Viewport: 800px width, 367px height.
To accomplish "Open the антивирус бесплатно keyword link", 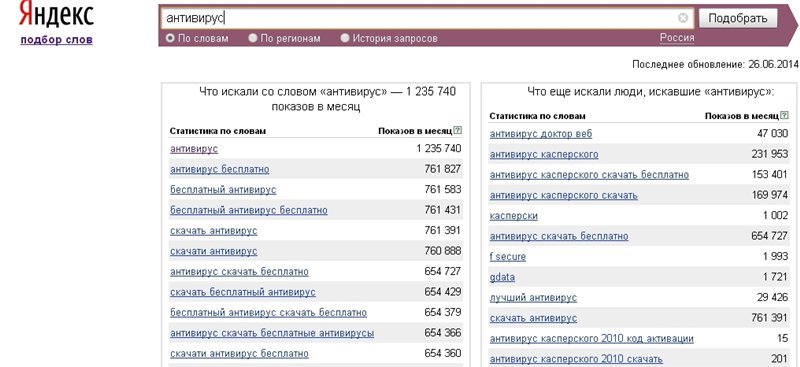I will click(x=219, y=169).
